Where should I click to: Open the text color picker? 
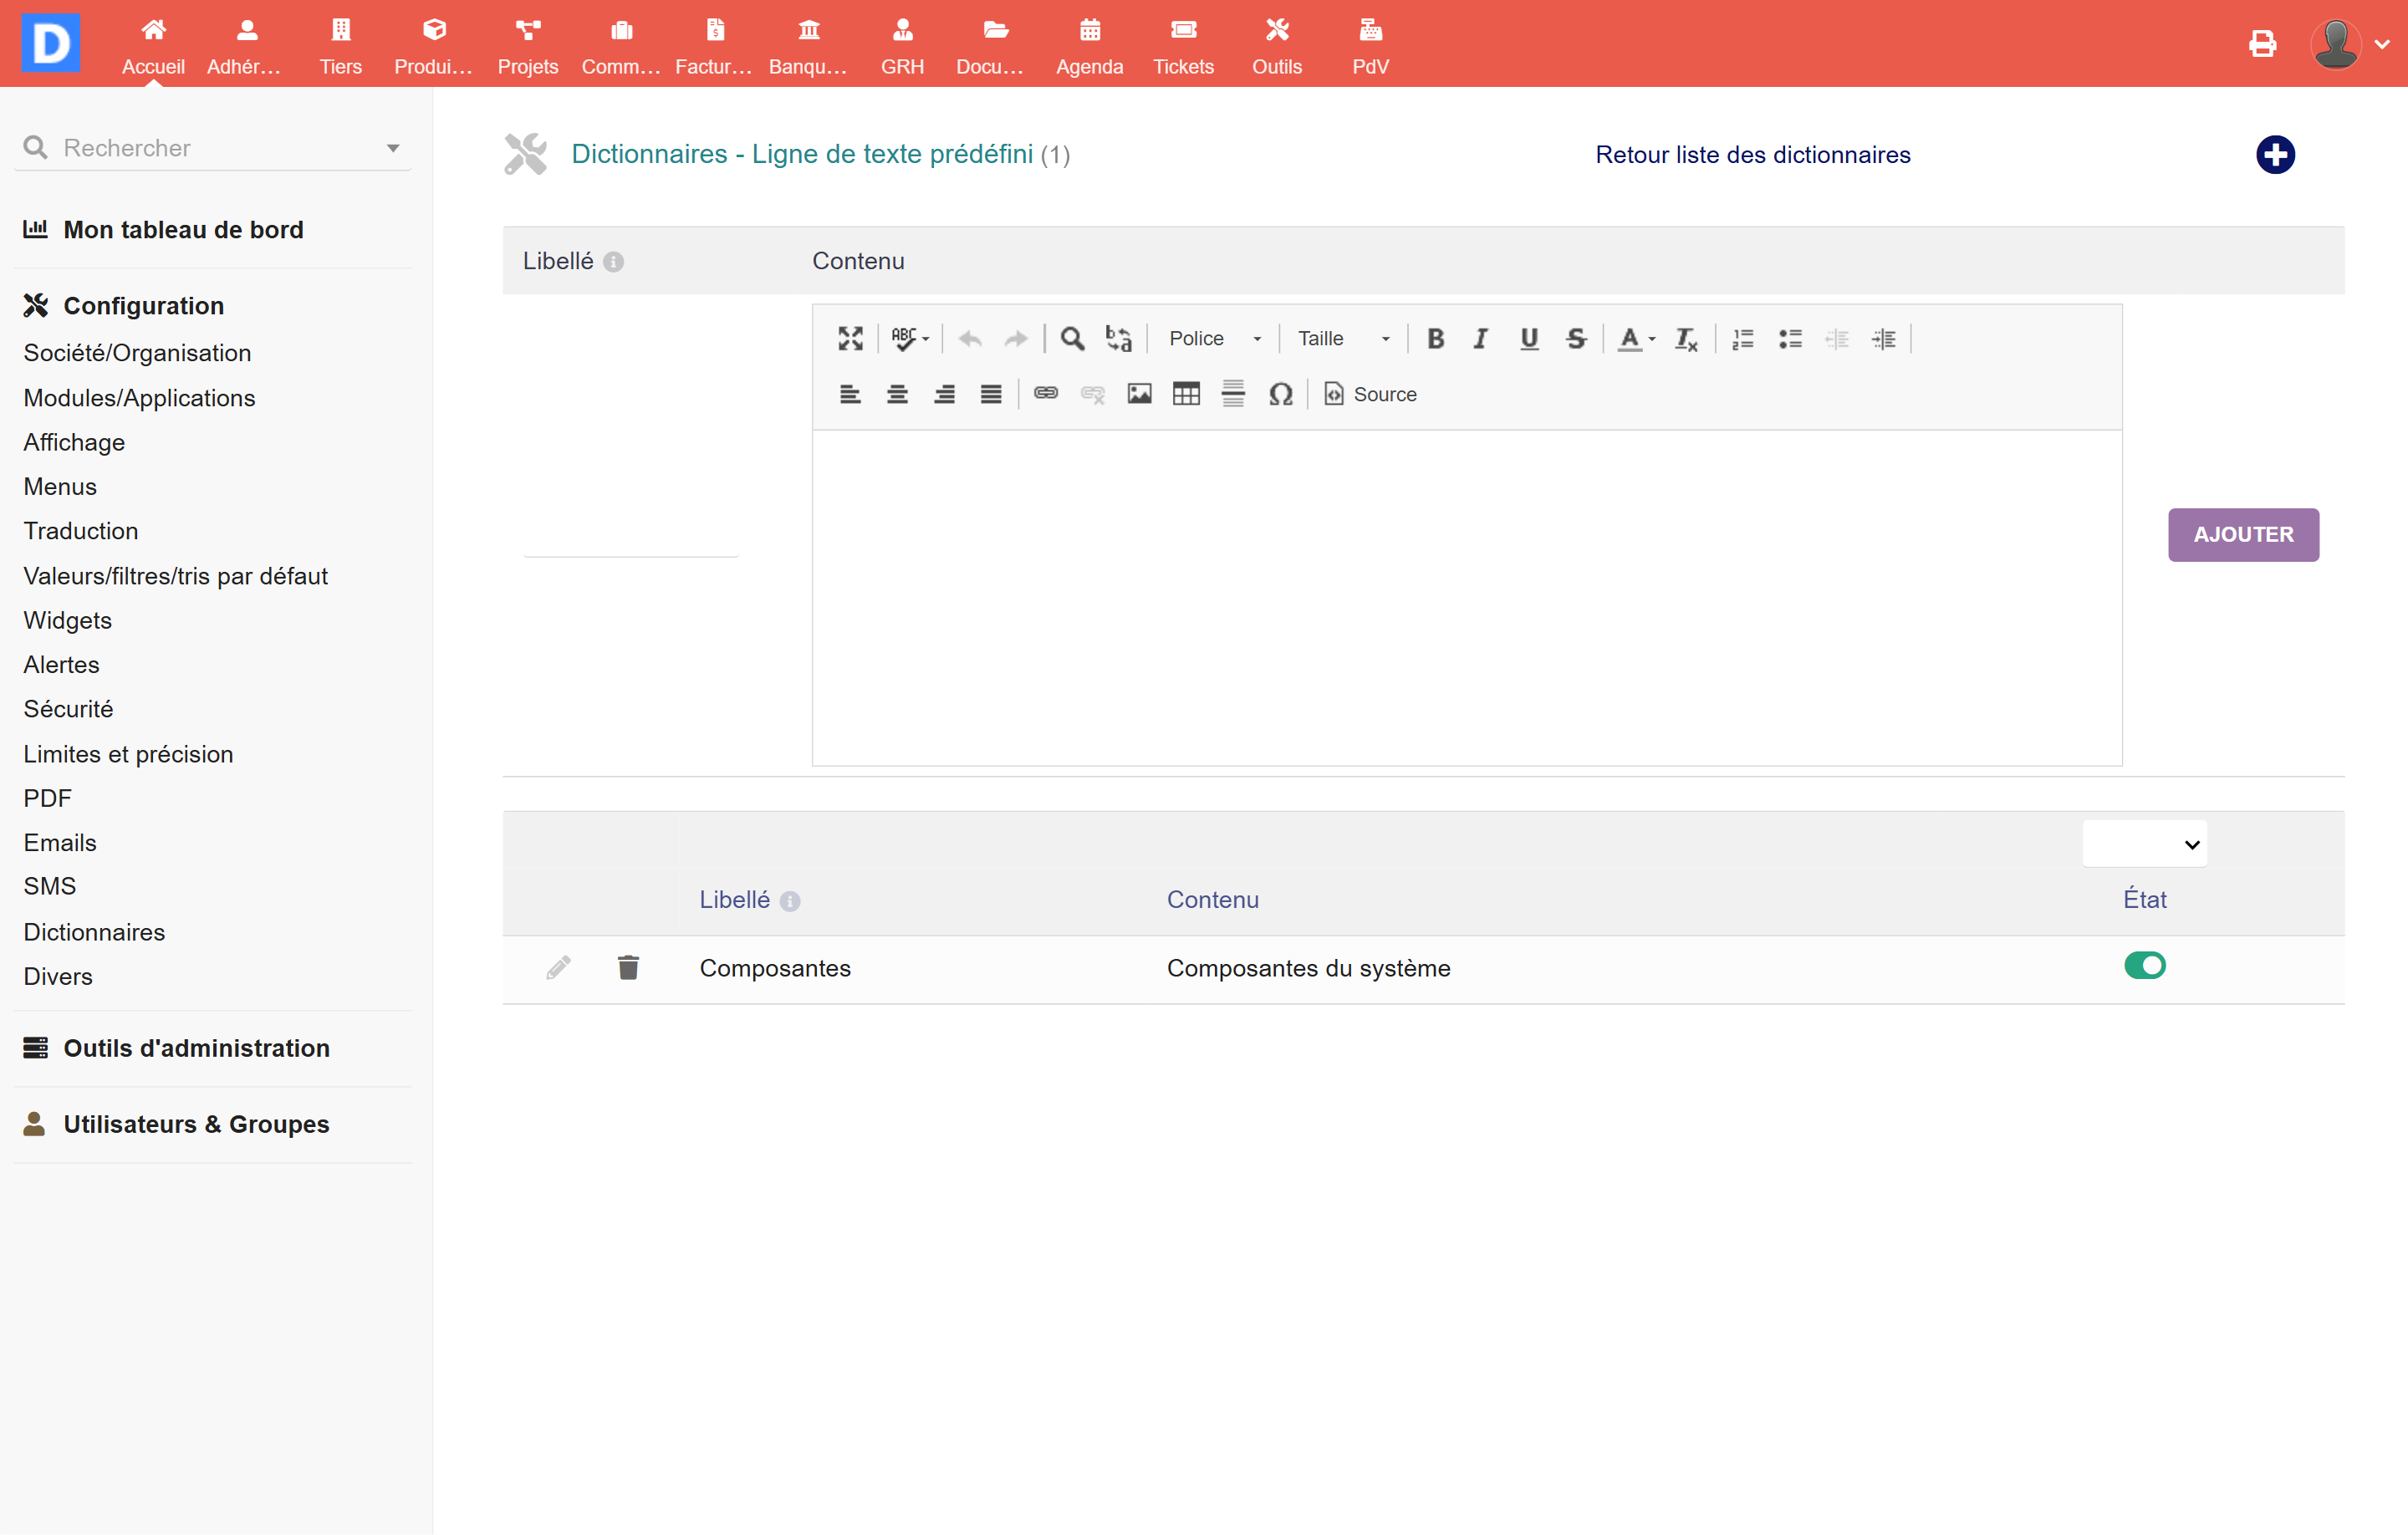point(1636,339)
